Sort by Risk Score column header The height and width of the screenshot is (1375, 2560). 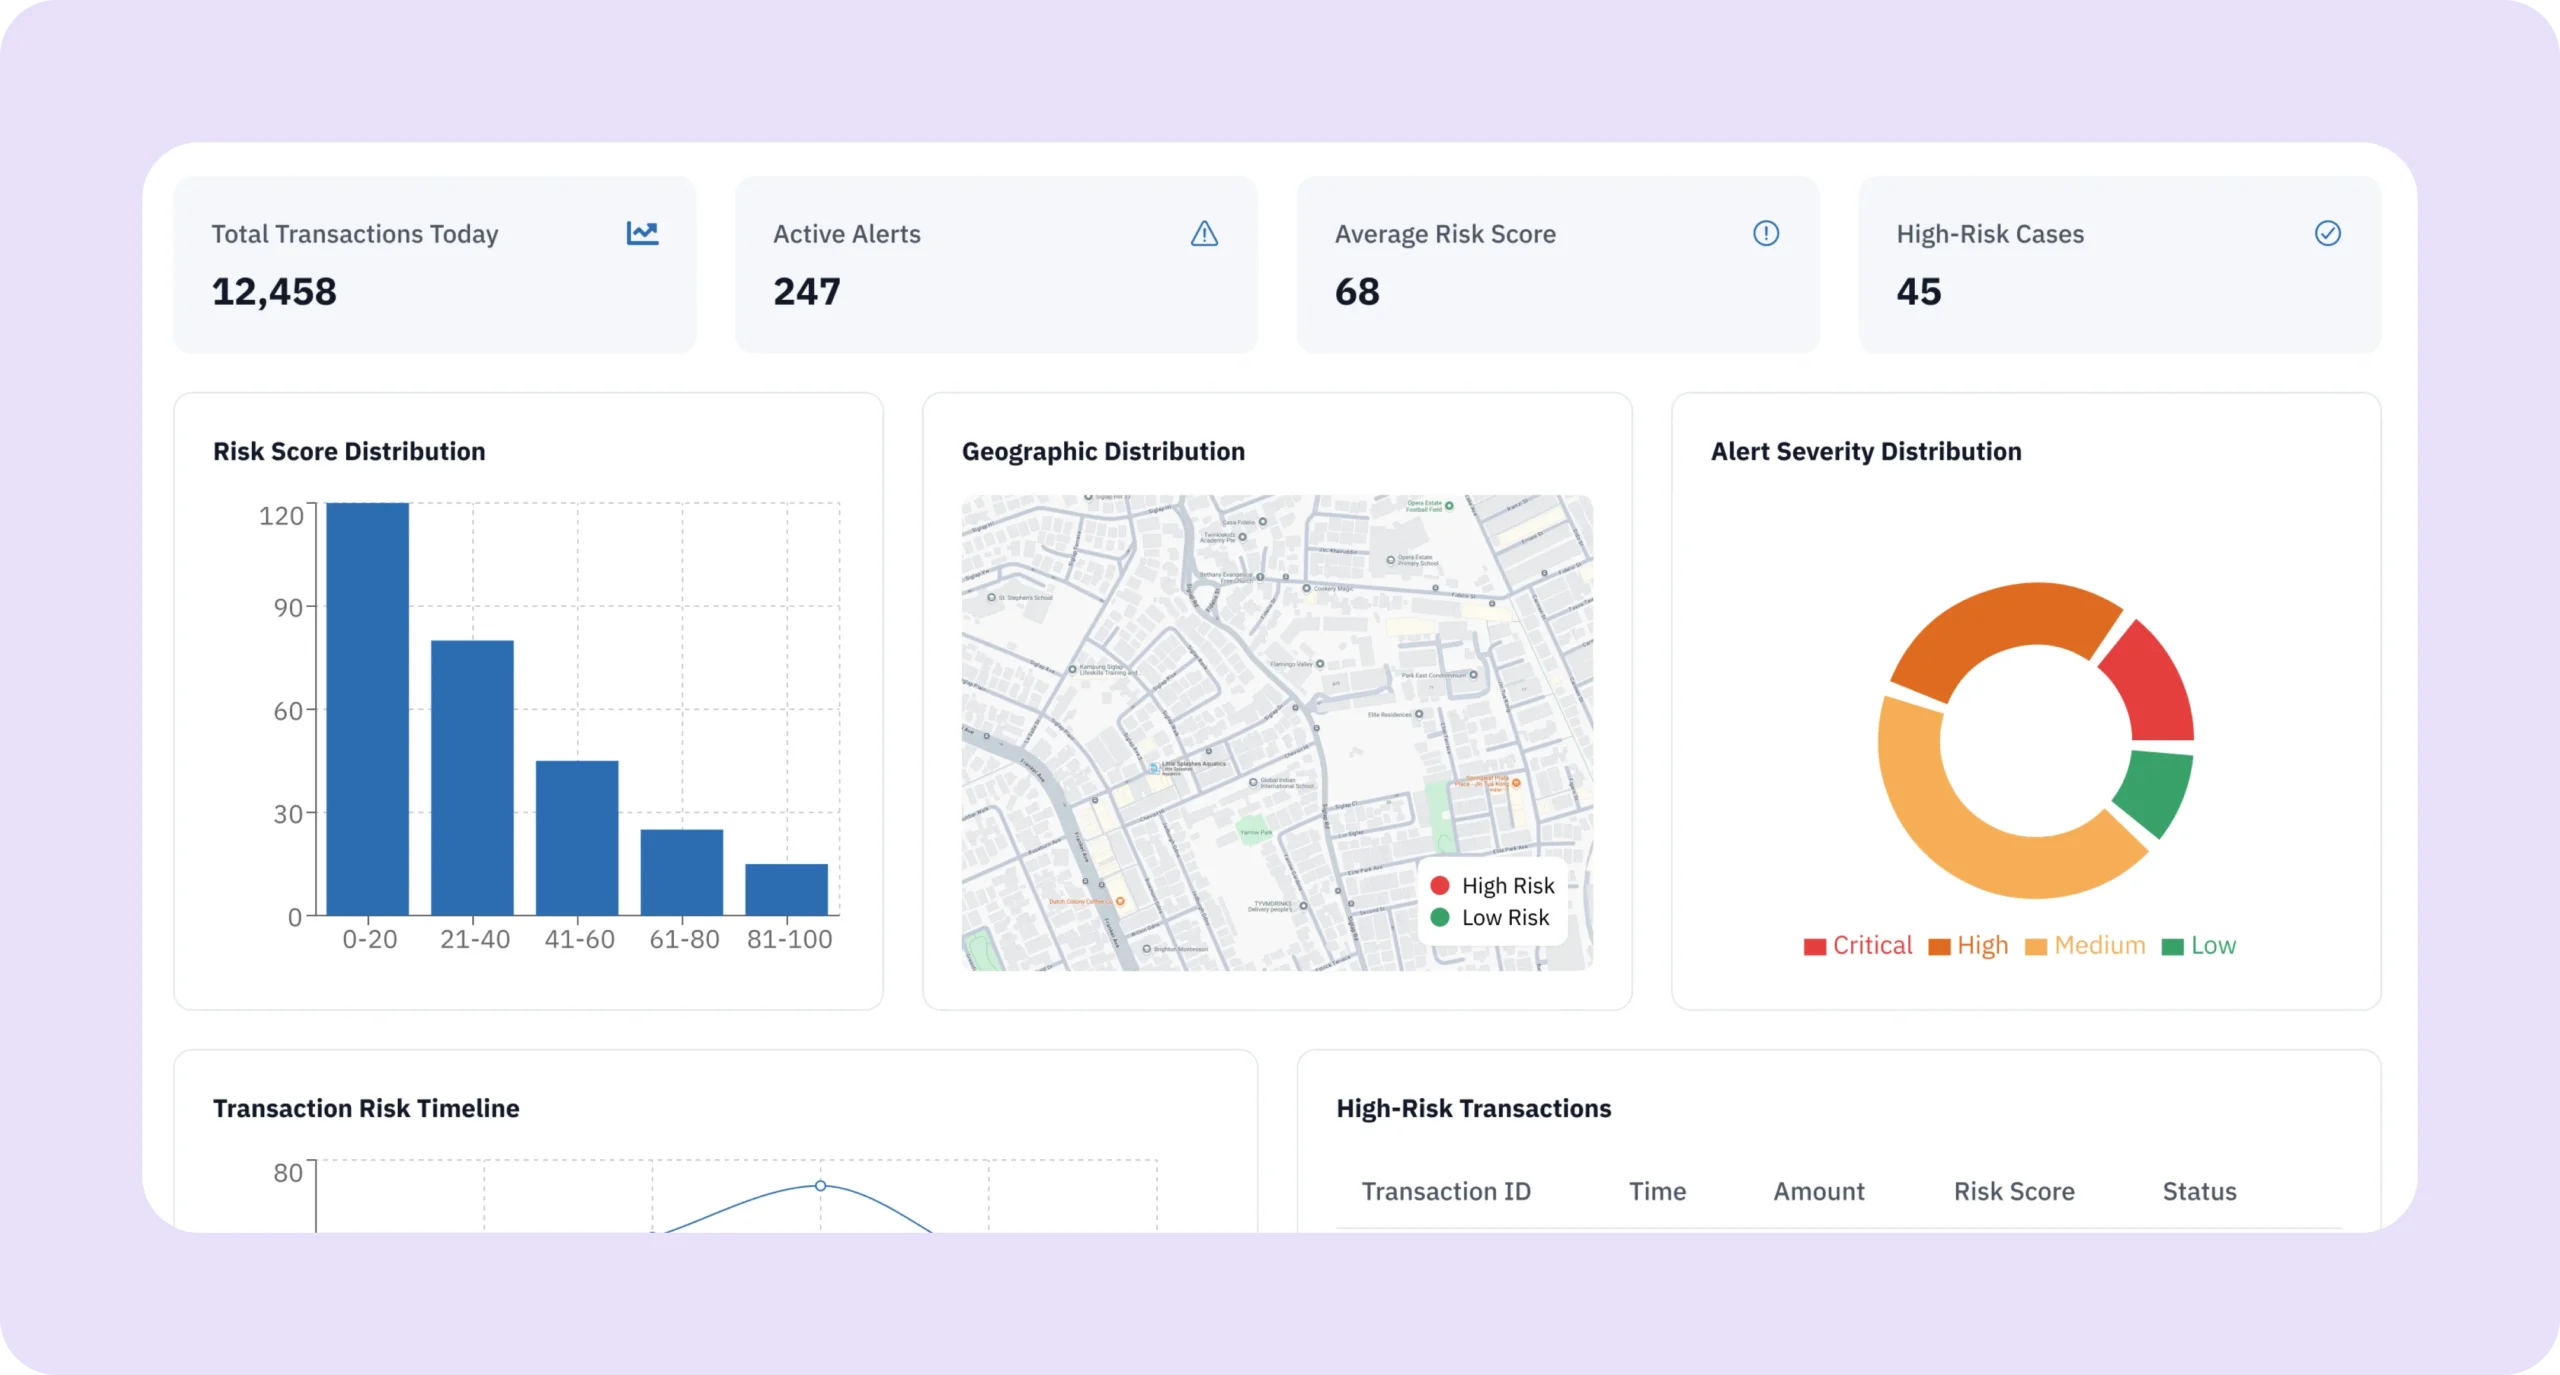(x=2013, y=1191)
